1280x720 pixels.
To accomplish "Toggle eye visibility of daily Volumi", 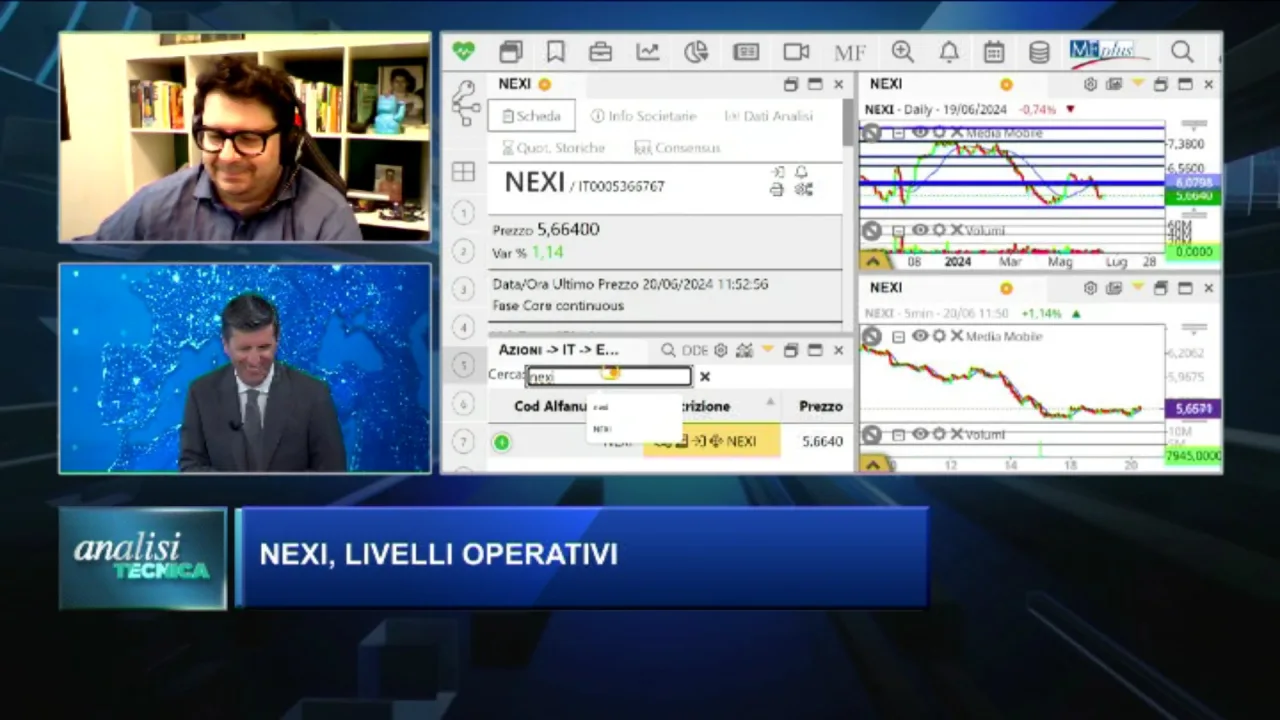I will click(x=920, y=230).
